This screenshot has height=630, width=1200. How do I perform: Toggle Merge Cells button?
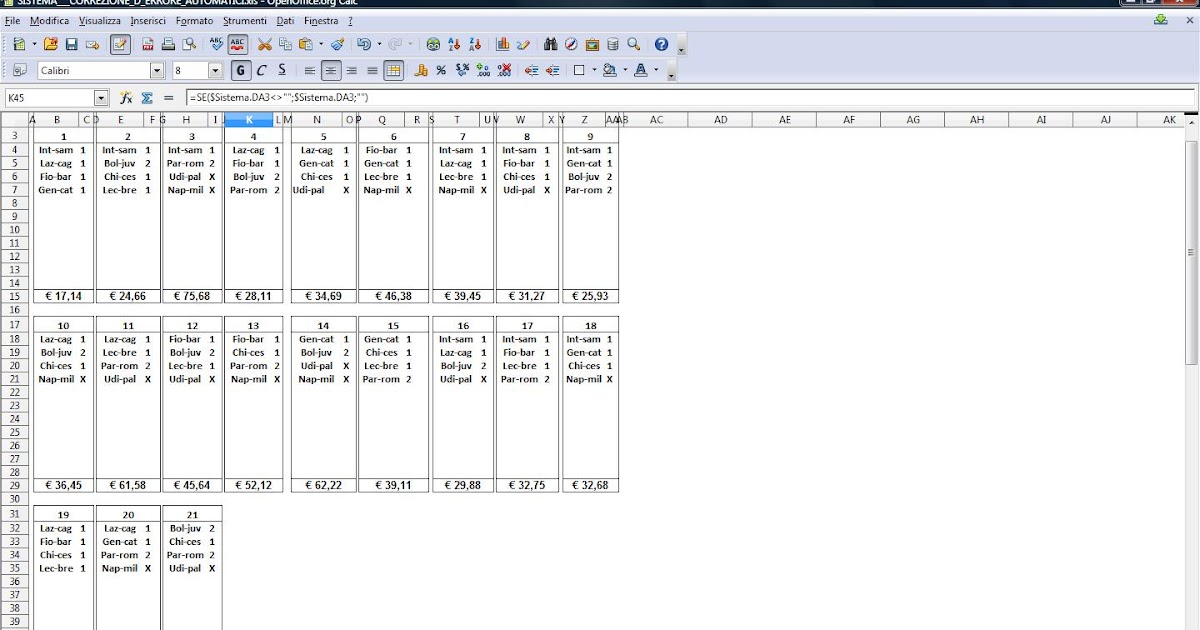pos(394,70)
